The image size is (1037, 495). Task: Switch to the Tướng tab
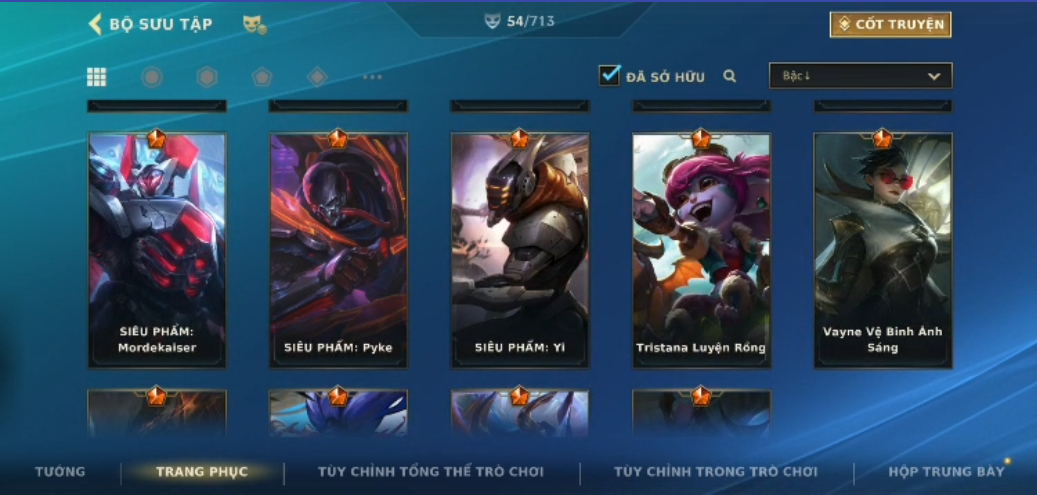(x=60, y=472)
